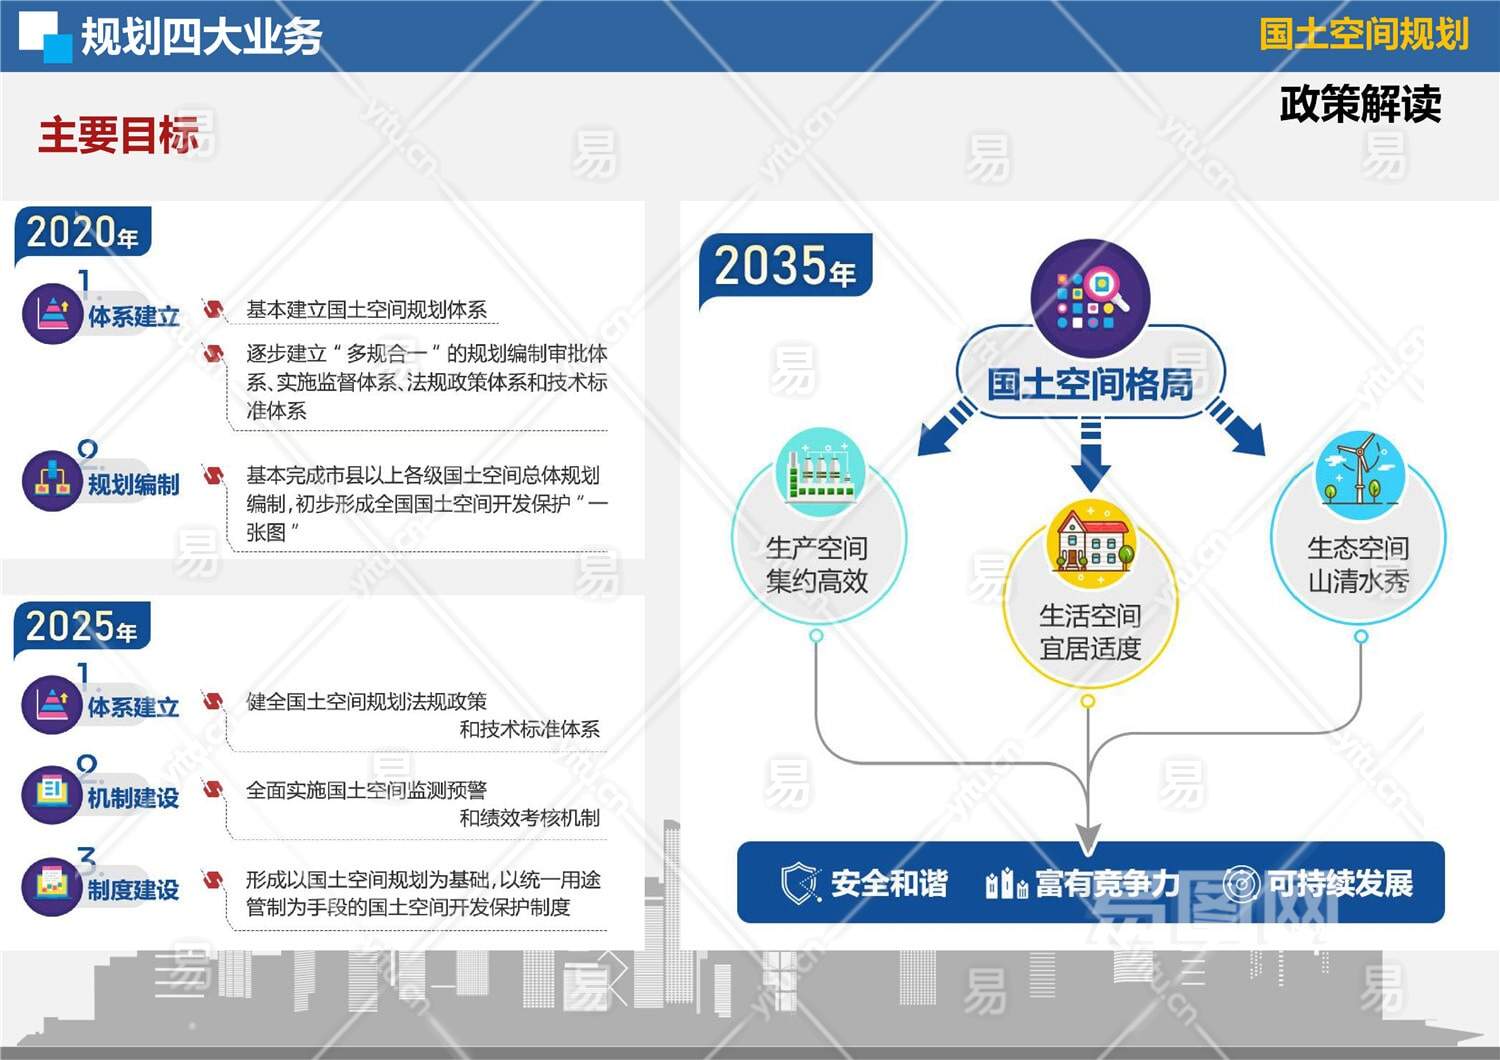Viewport: 1500px width, 1060px height.
Task: Click the line 全面实施国土空间监测预警
Action: tap(367, 791)
